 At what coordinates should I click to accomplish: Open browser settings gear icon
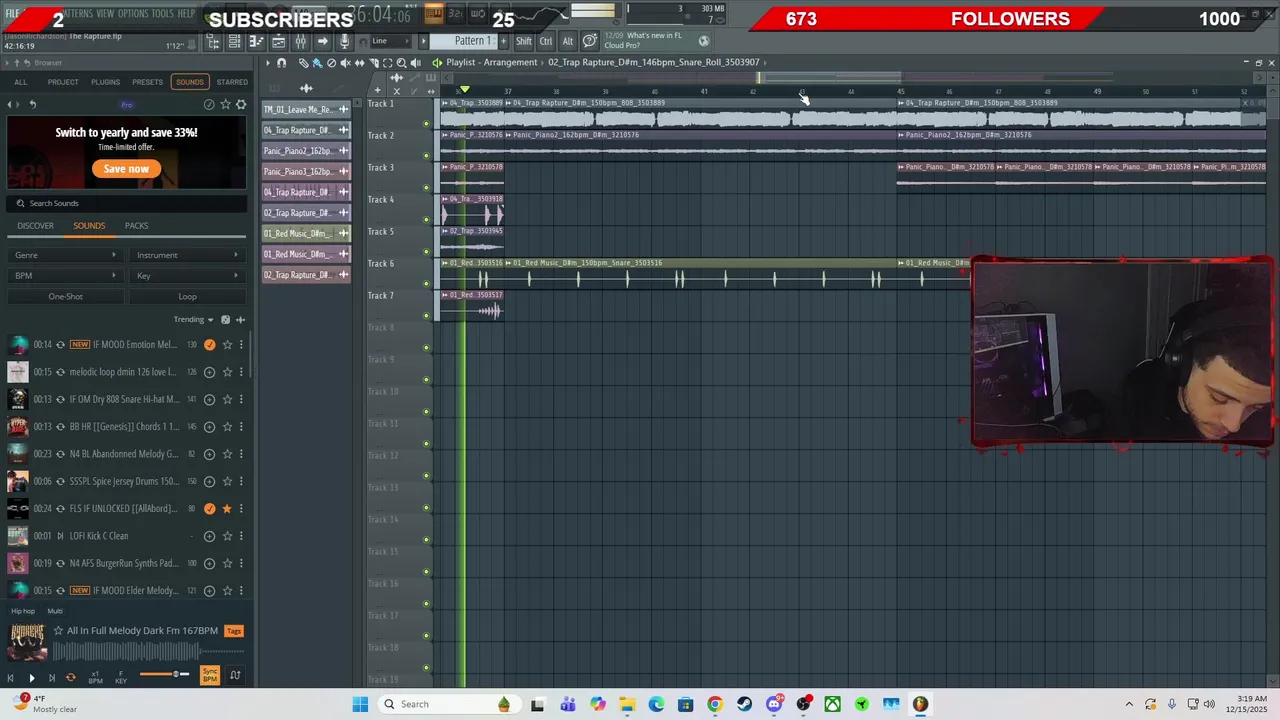pos(241,104)
